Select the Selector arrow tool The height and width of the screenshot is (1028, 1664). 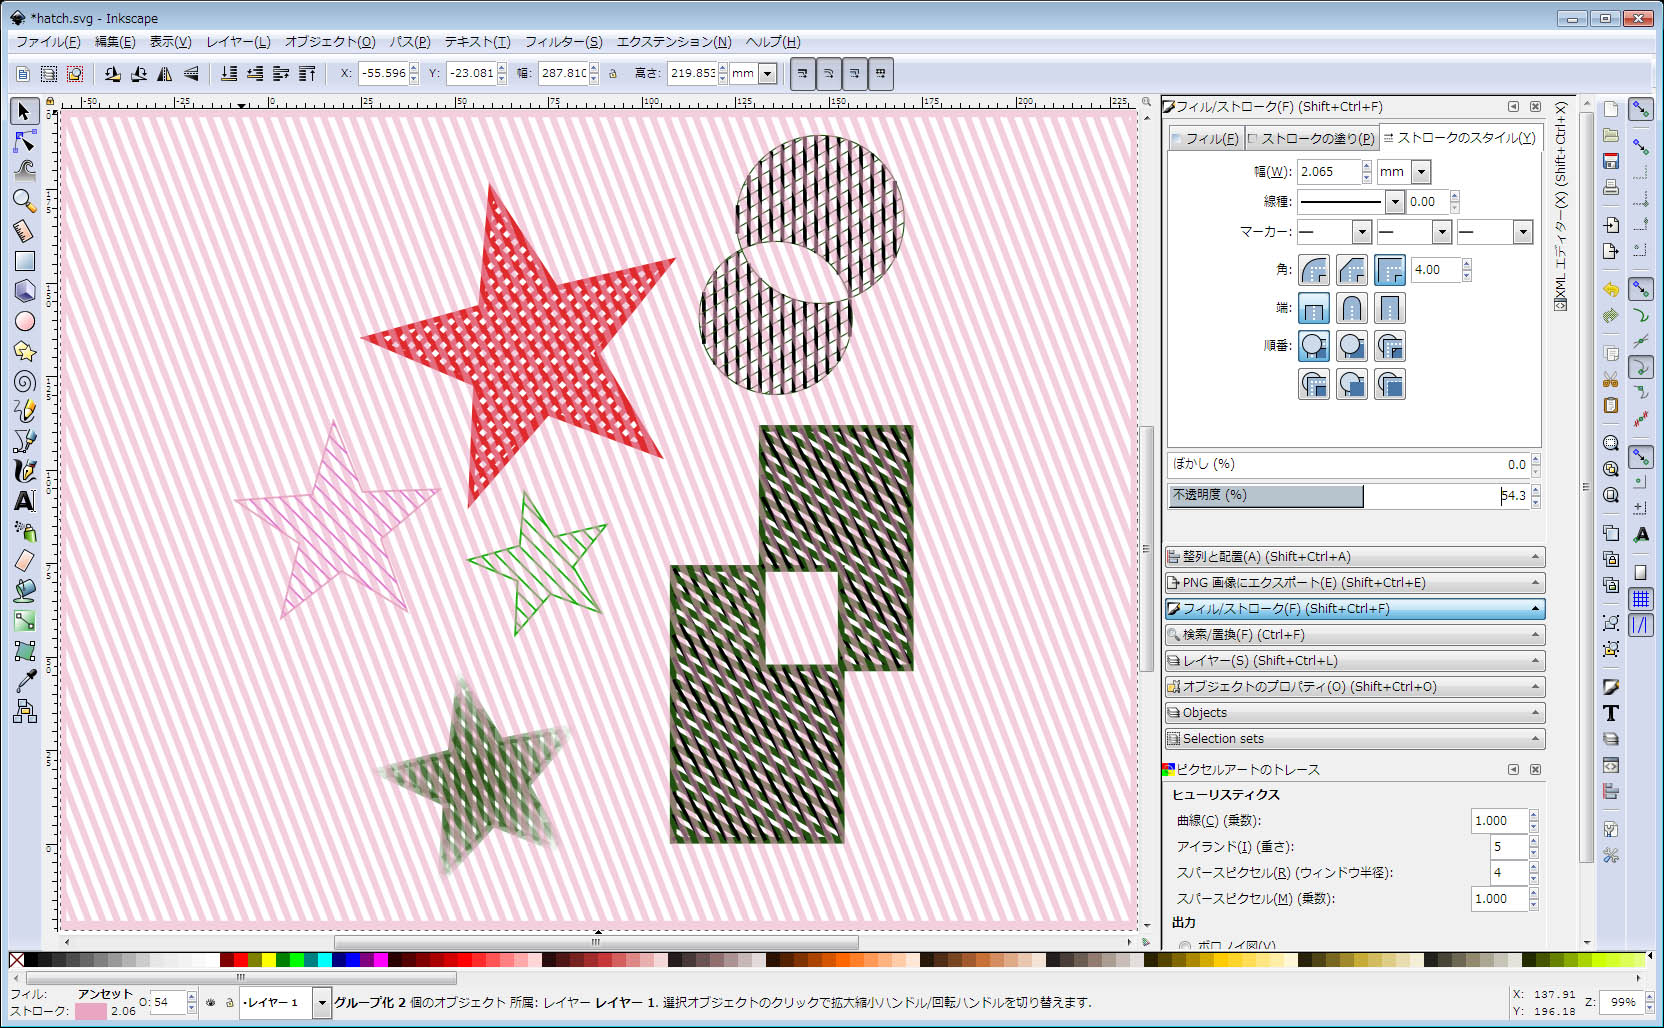24,111
